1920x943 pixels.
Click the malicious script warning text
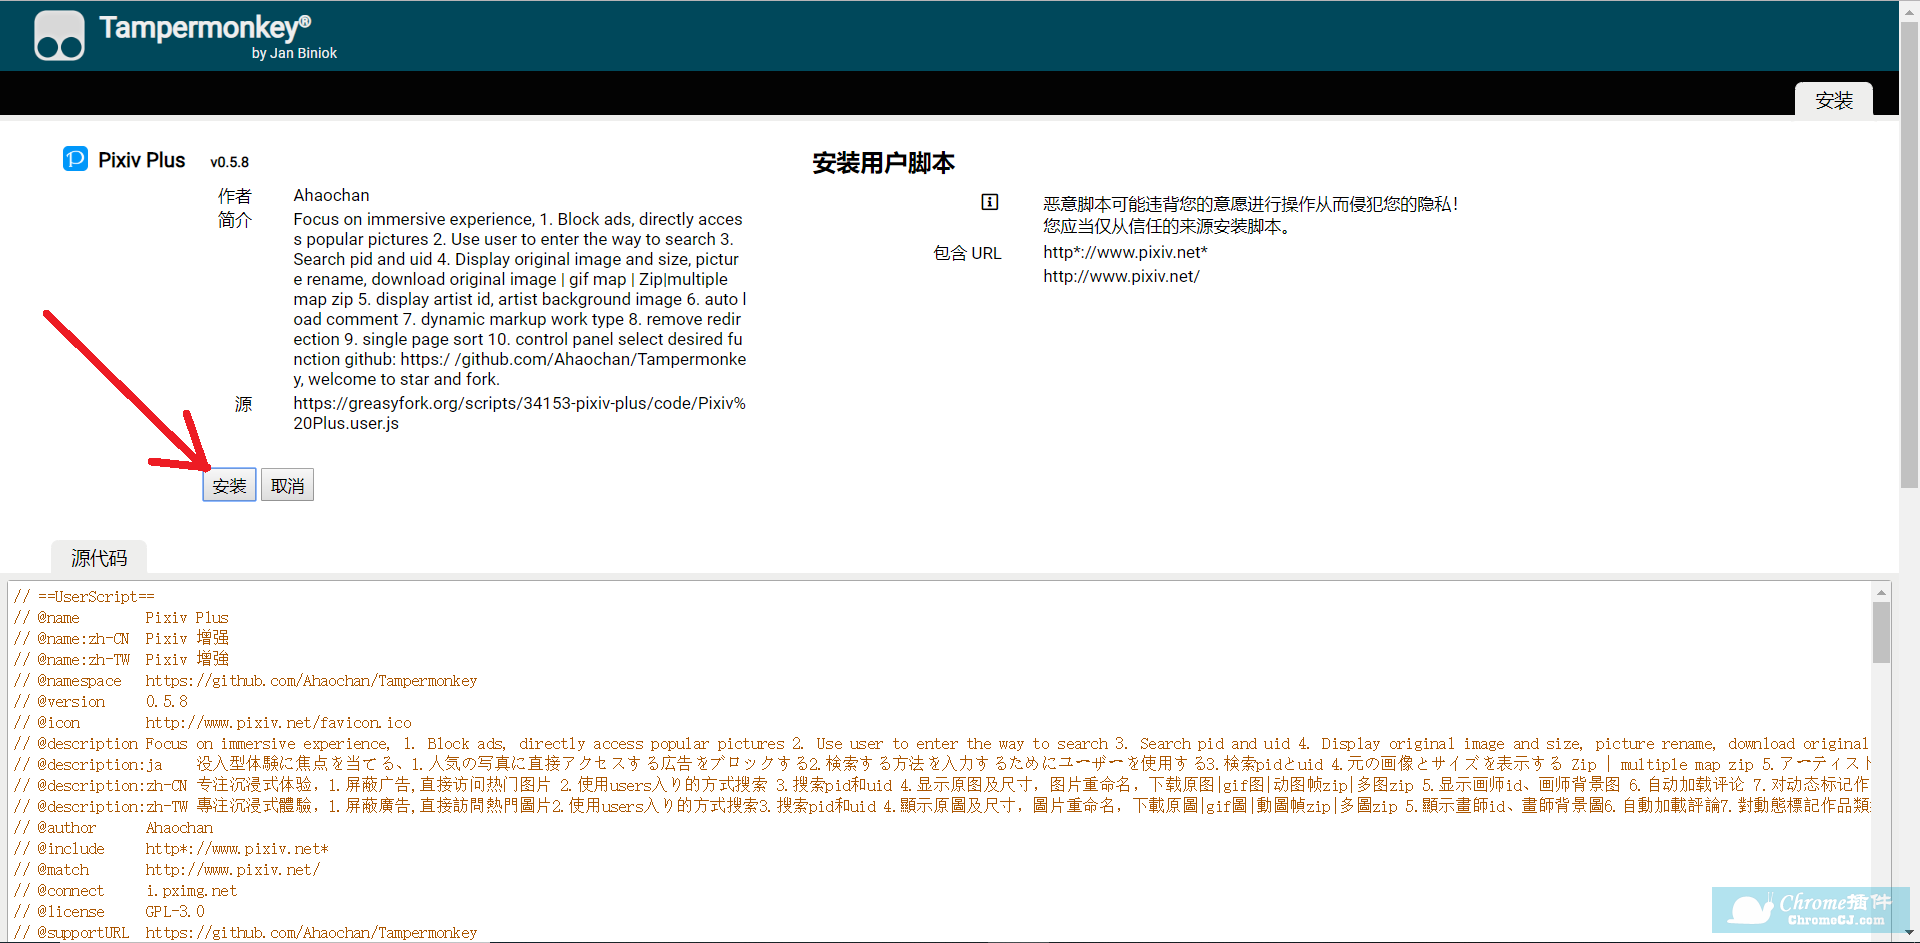[x=1250, y=215]
